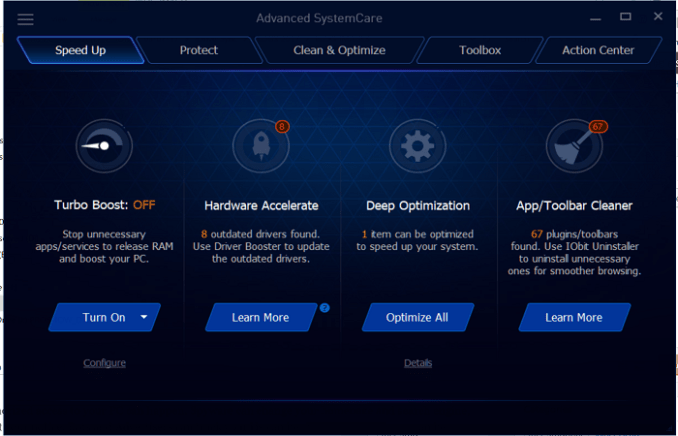Click the 'Stop unnecessary apps/services' description

[104, 247]
